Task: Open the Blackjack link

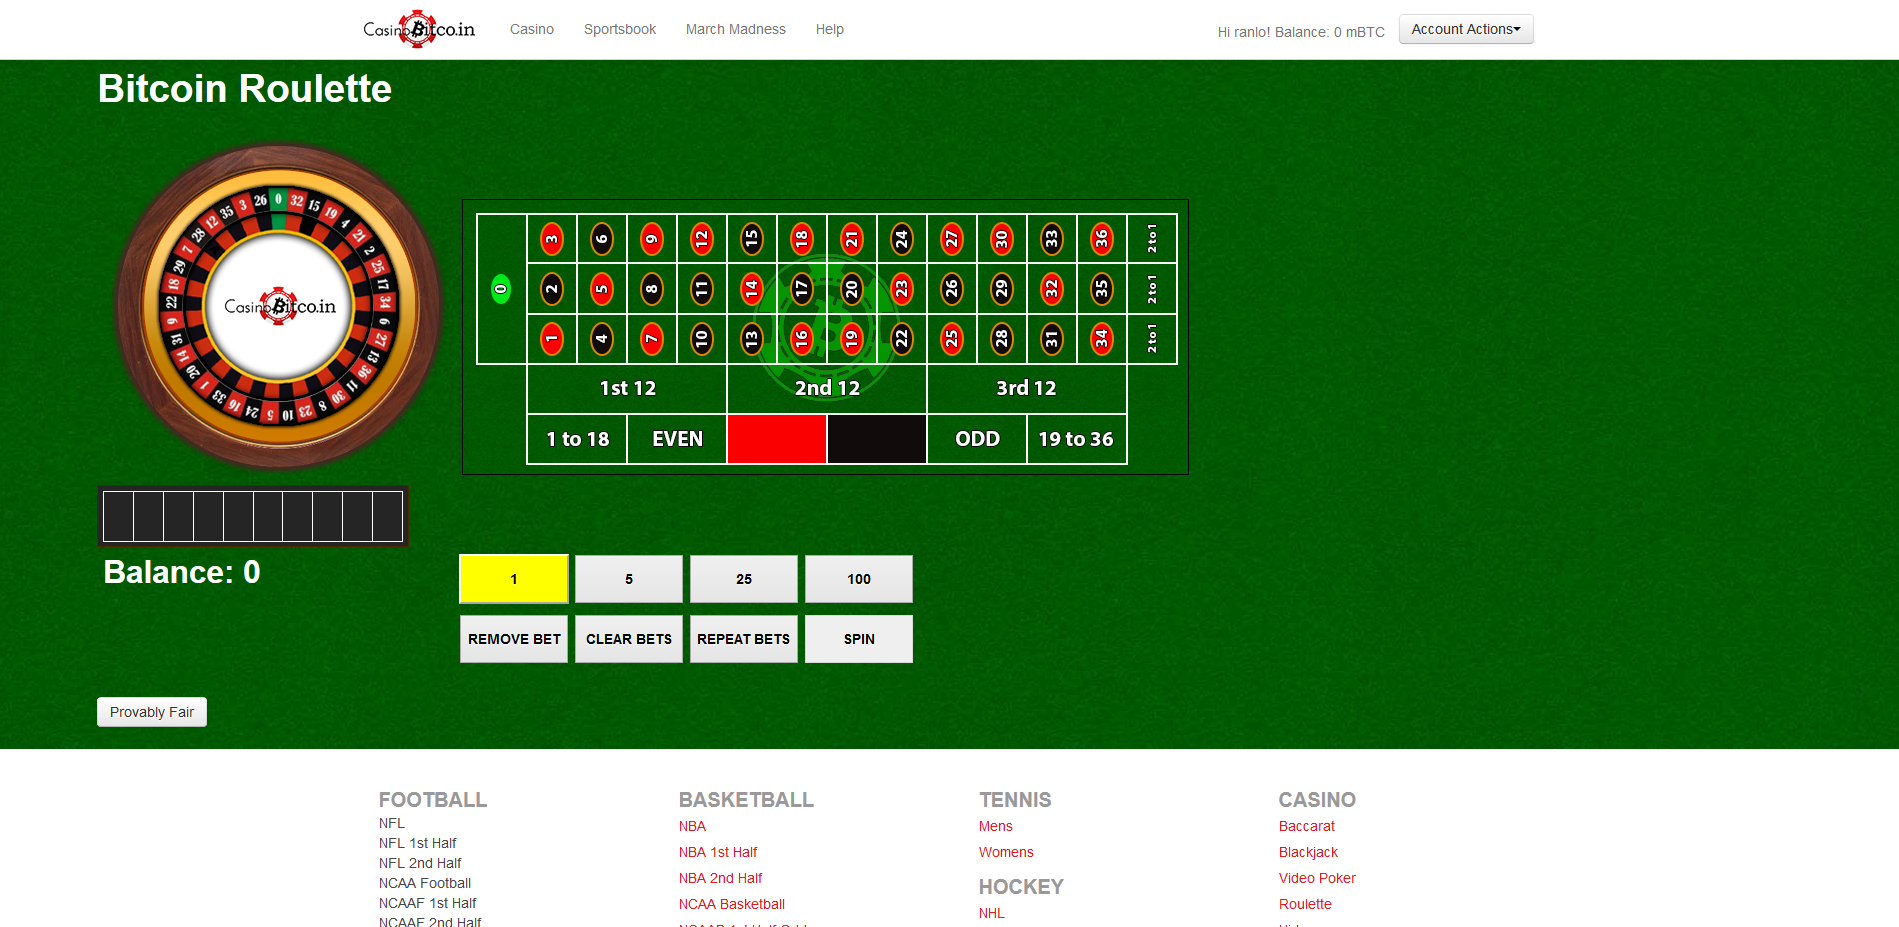Action: click(x=1308, y=852)
